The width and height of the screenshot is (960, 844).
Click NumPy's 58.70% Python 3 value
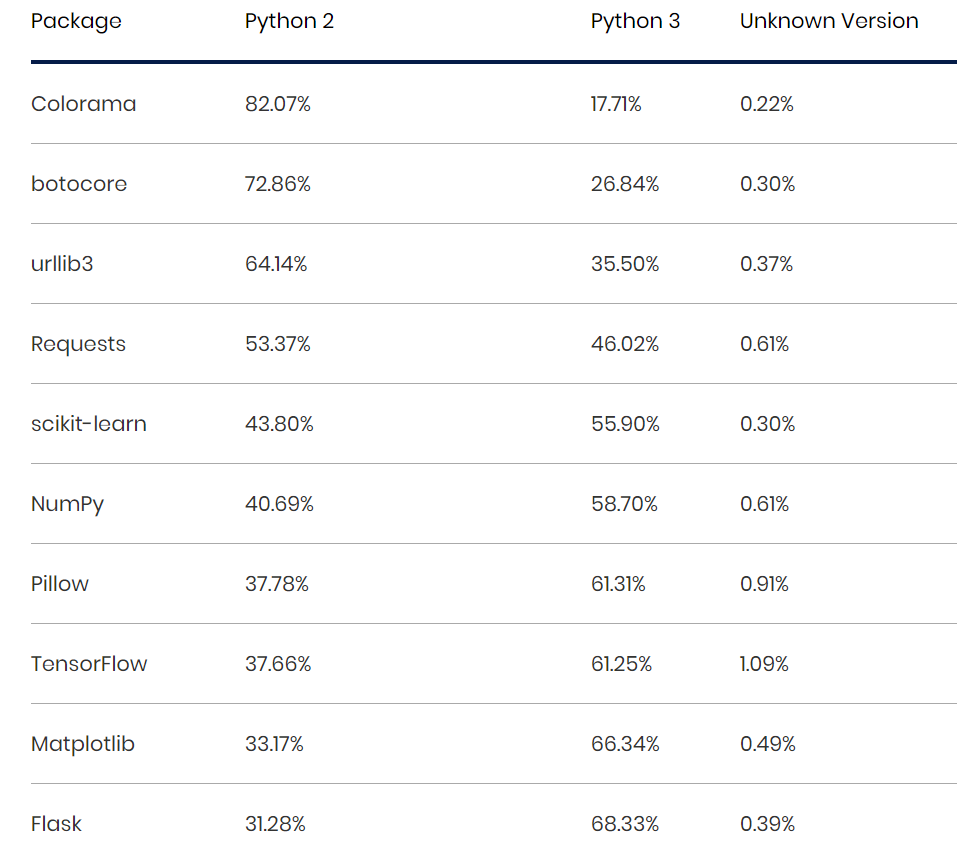pos(626,504)
